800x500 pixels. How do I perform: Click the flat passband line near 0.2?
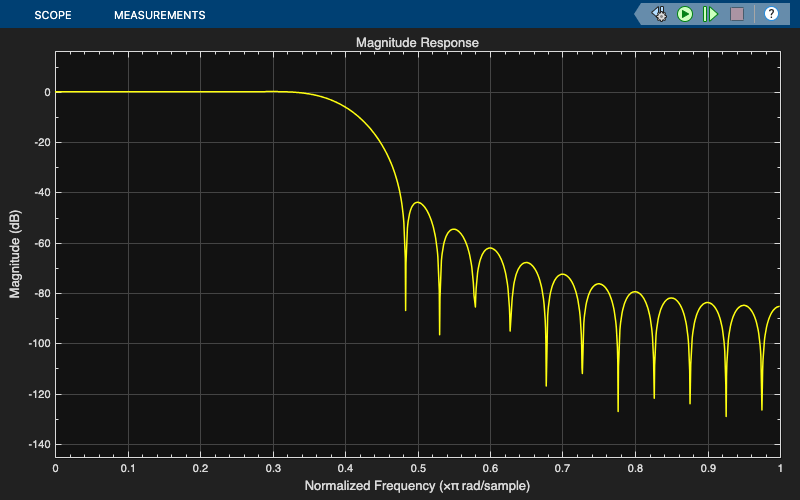pyautogui.click(x=201, y=92)
